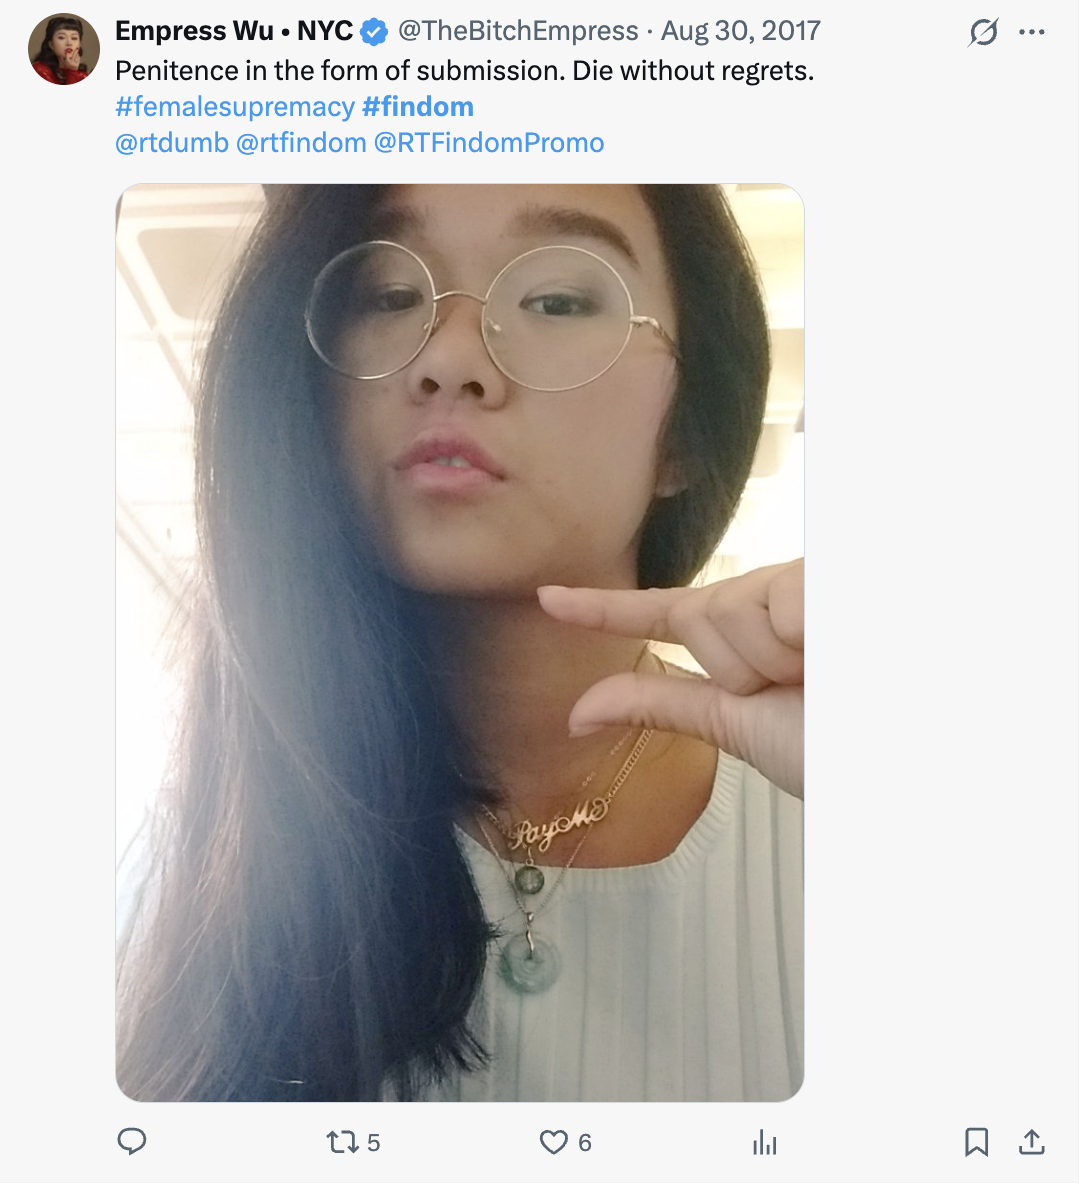The height and width of the screenshot is (1184, 1088).
Task: Open the @rtfindom mention
Action: click(301, 143)
